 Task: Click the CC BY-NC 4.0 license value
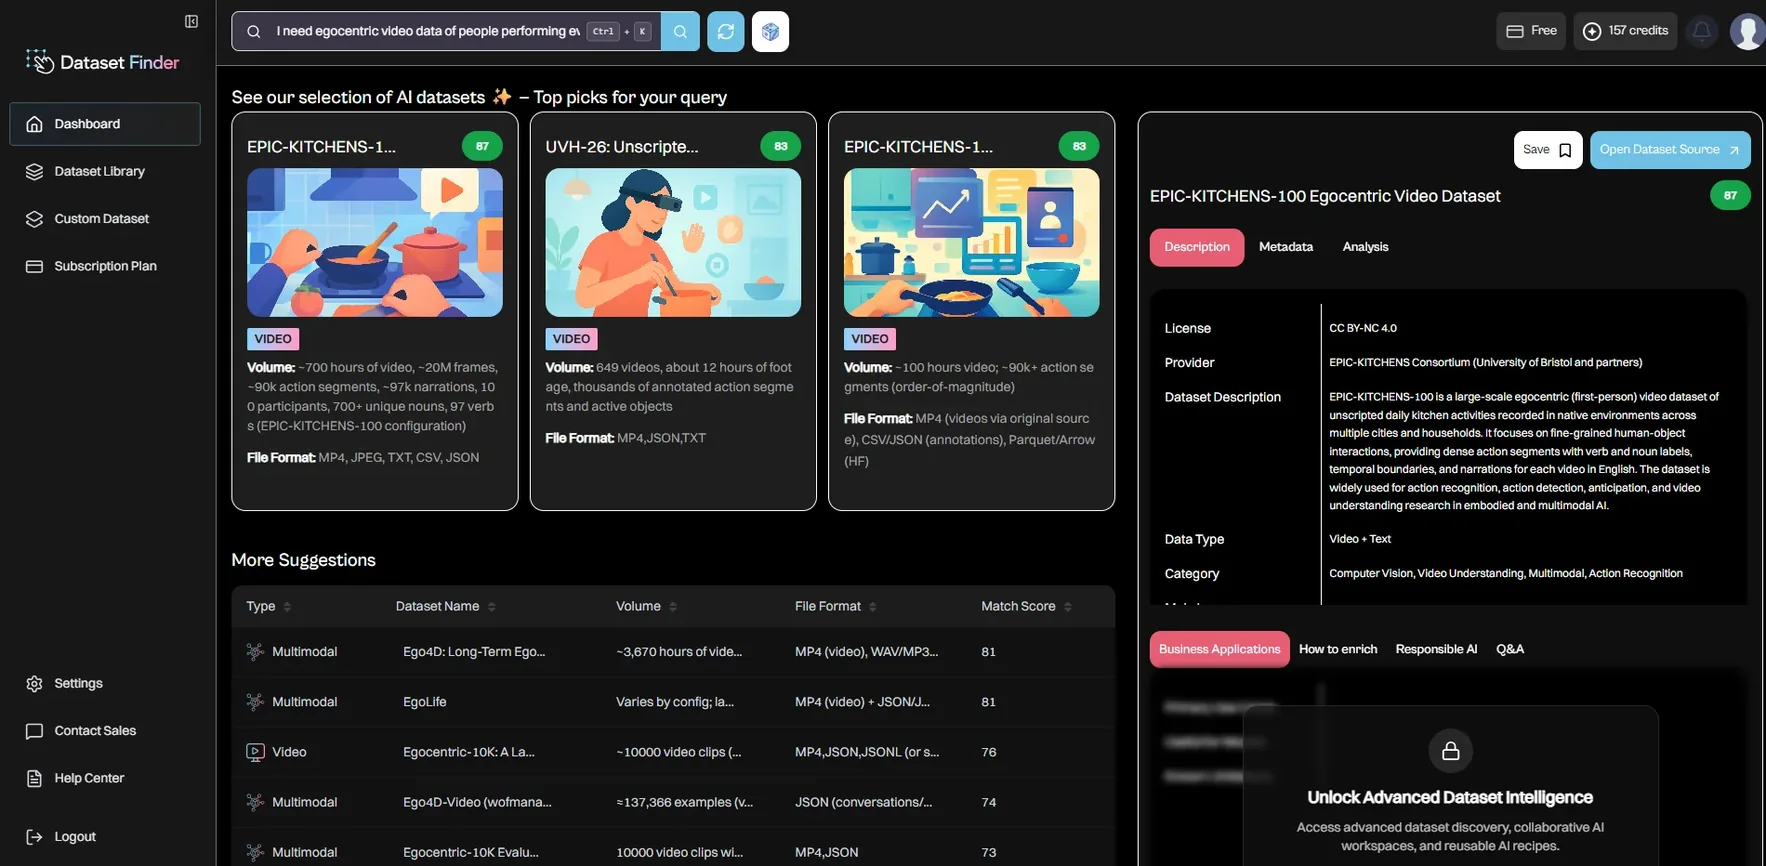(1363, 328)
